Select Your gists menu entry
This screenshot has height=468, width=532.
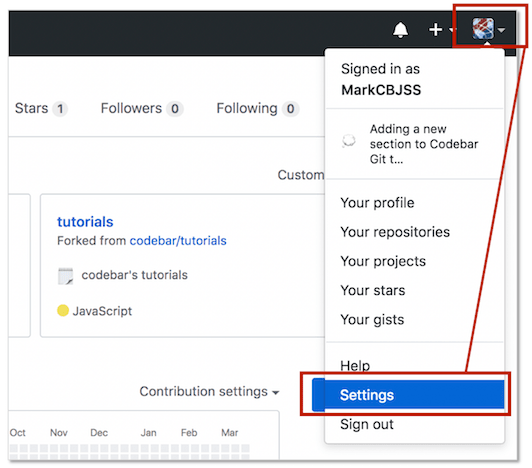[372, 320]
